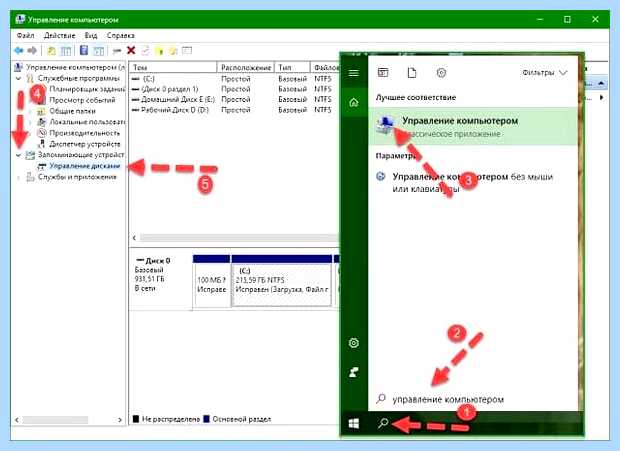Select Локальные пользователи tree item
This screenshot has width=620, height=451.
coord(87,122)
